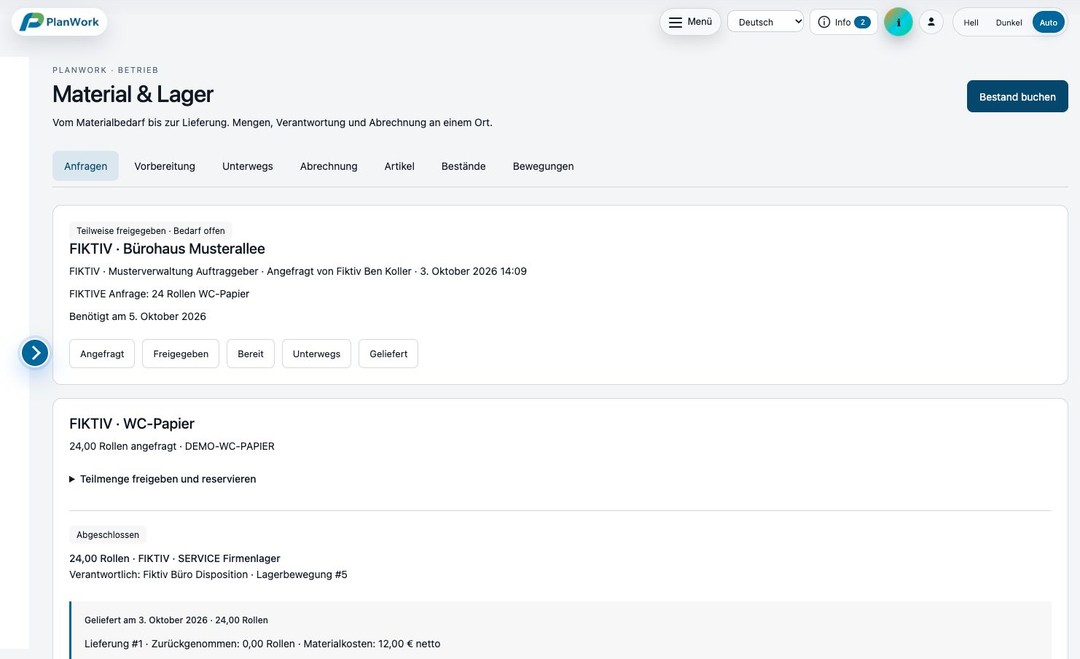1080x659 pixels.
Task: Click the Bereit status button
Action: pyautogui.click(x=251, y=354)
